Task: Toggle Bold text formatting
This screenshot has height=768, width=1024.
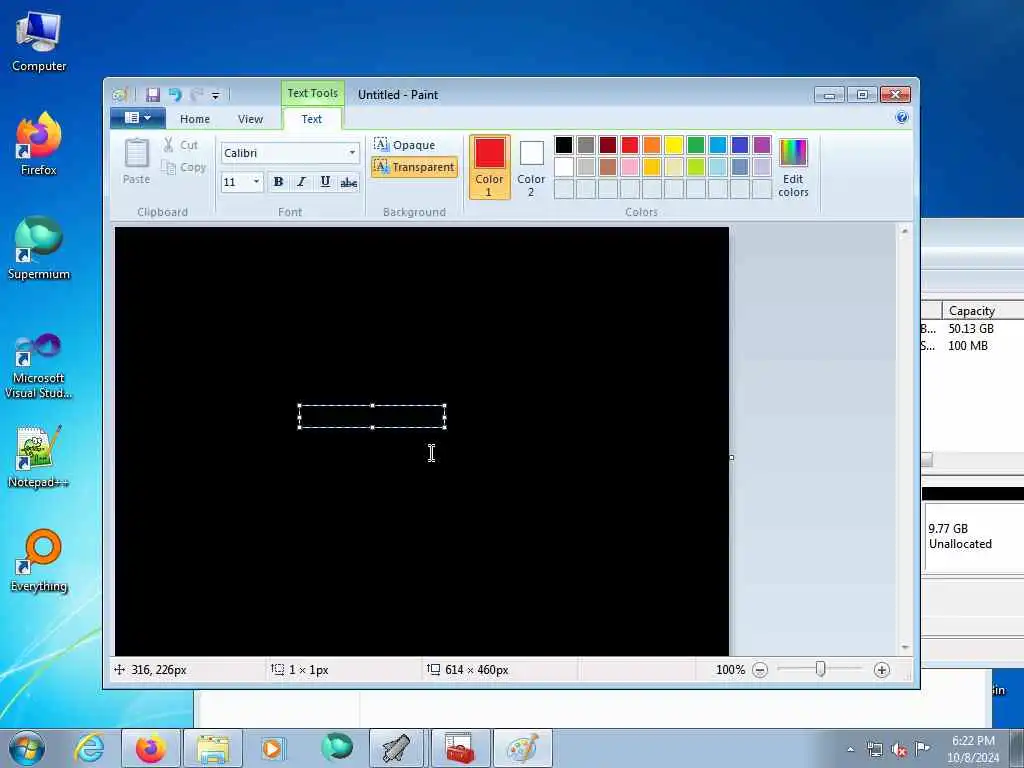Action: click(278, 182)
